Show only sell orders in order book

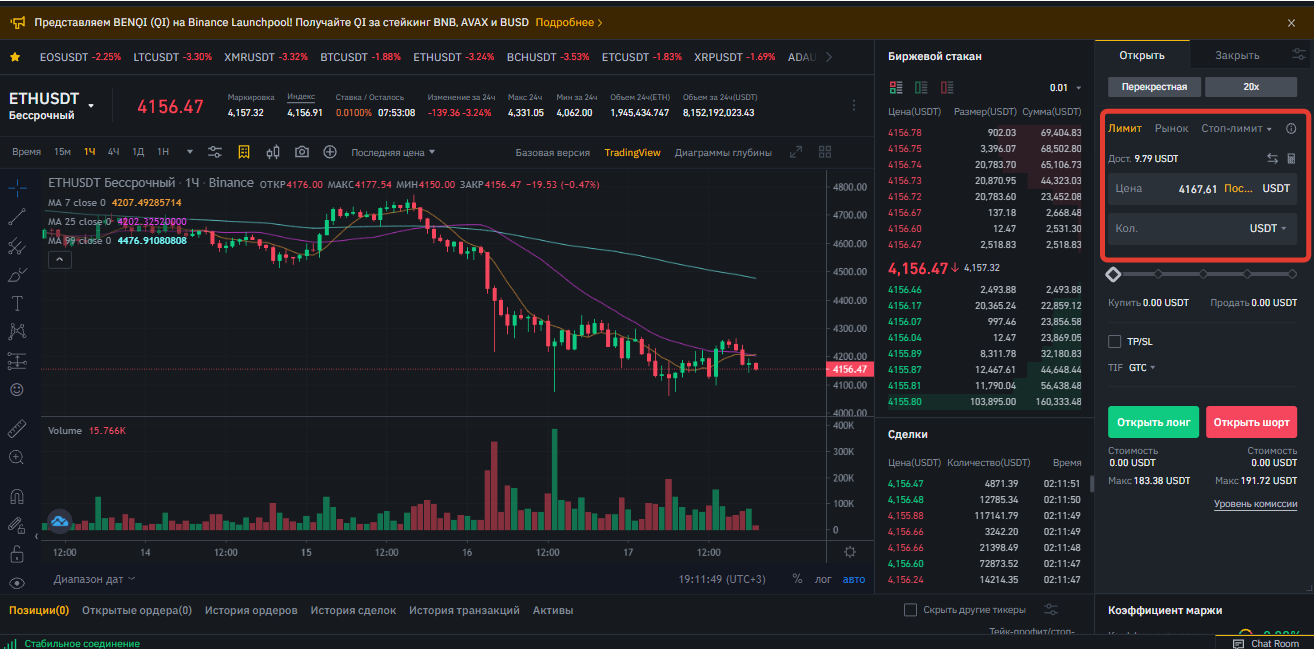point(945,87)
